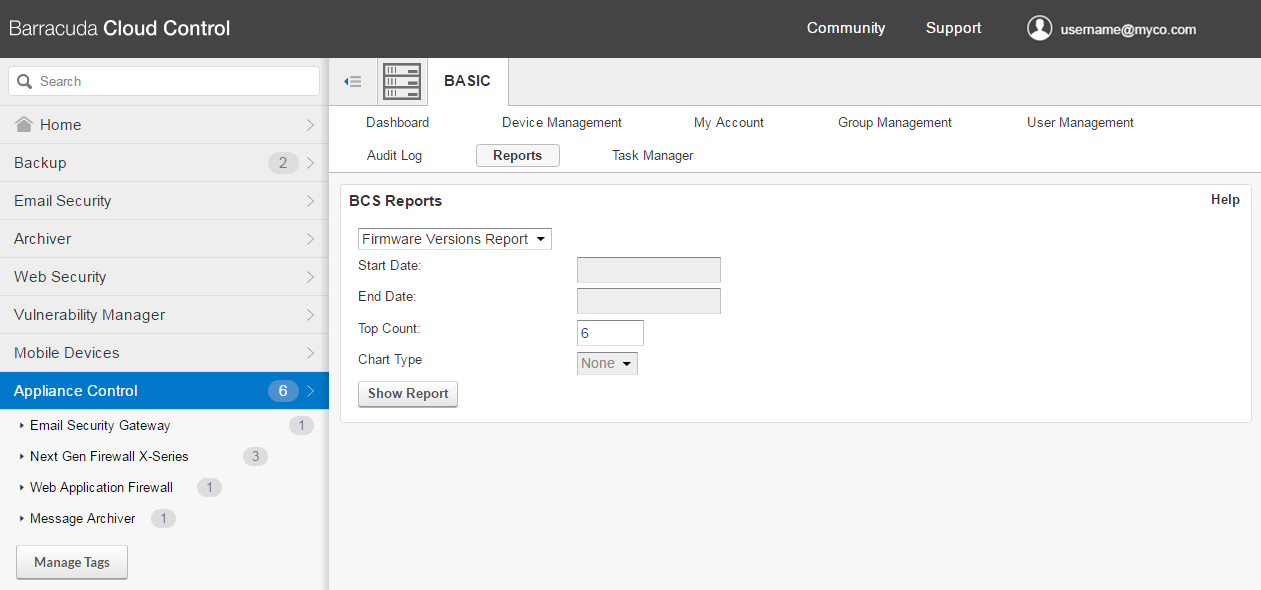Switch to Group Management tab
1261x590 pixels.
(x=895, y=122)
